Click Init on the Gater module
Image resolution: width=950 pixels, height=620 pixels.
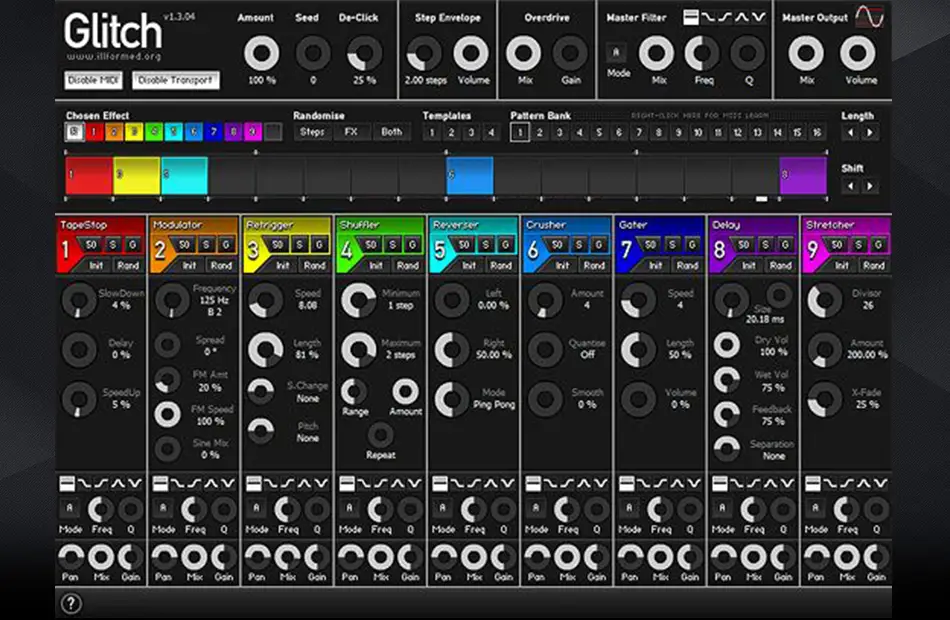(x=656, y=265)
